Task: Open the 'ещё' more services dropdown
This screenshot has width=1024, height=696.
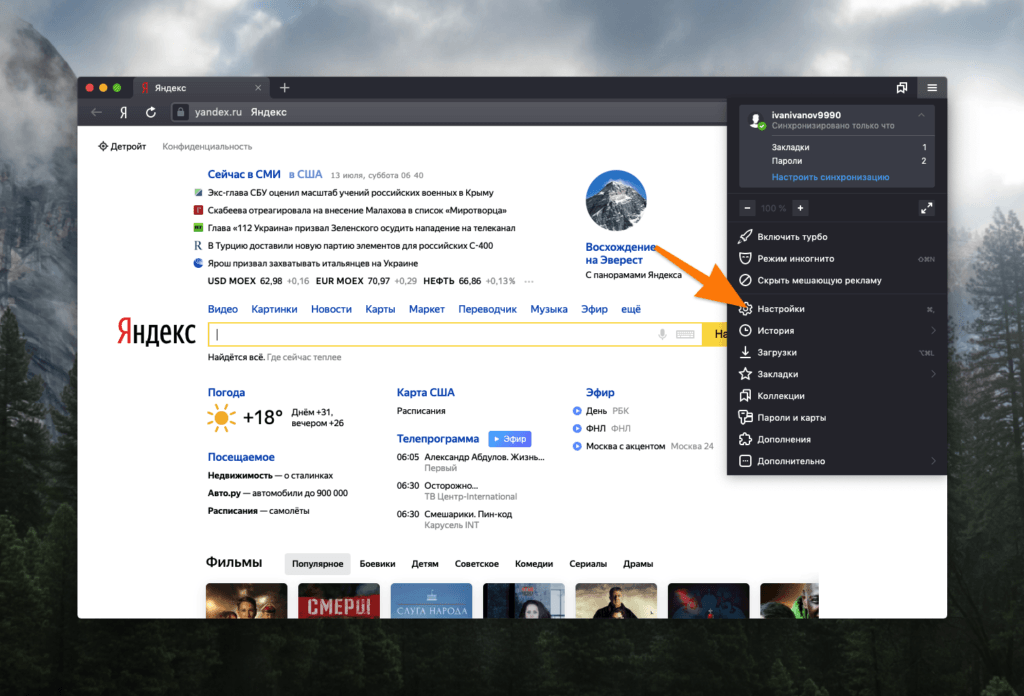Action: pyautogui.click(x=631, y=309)
